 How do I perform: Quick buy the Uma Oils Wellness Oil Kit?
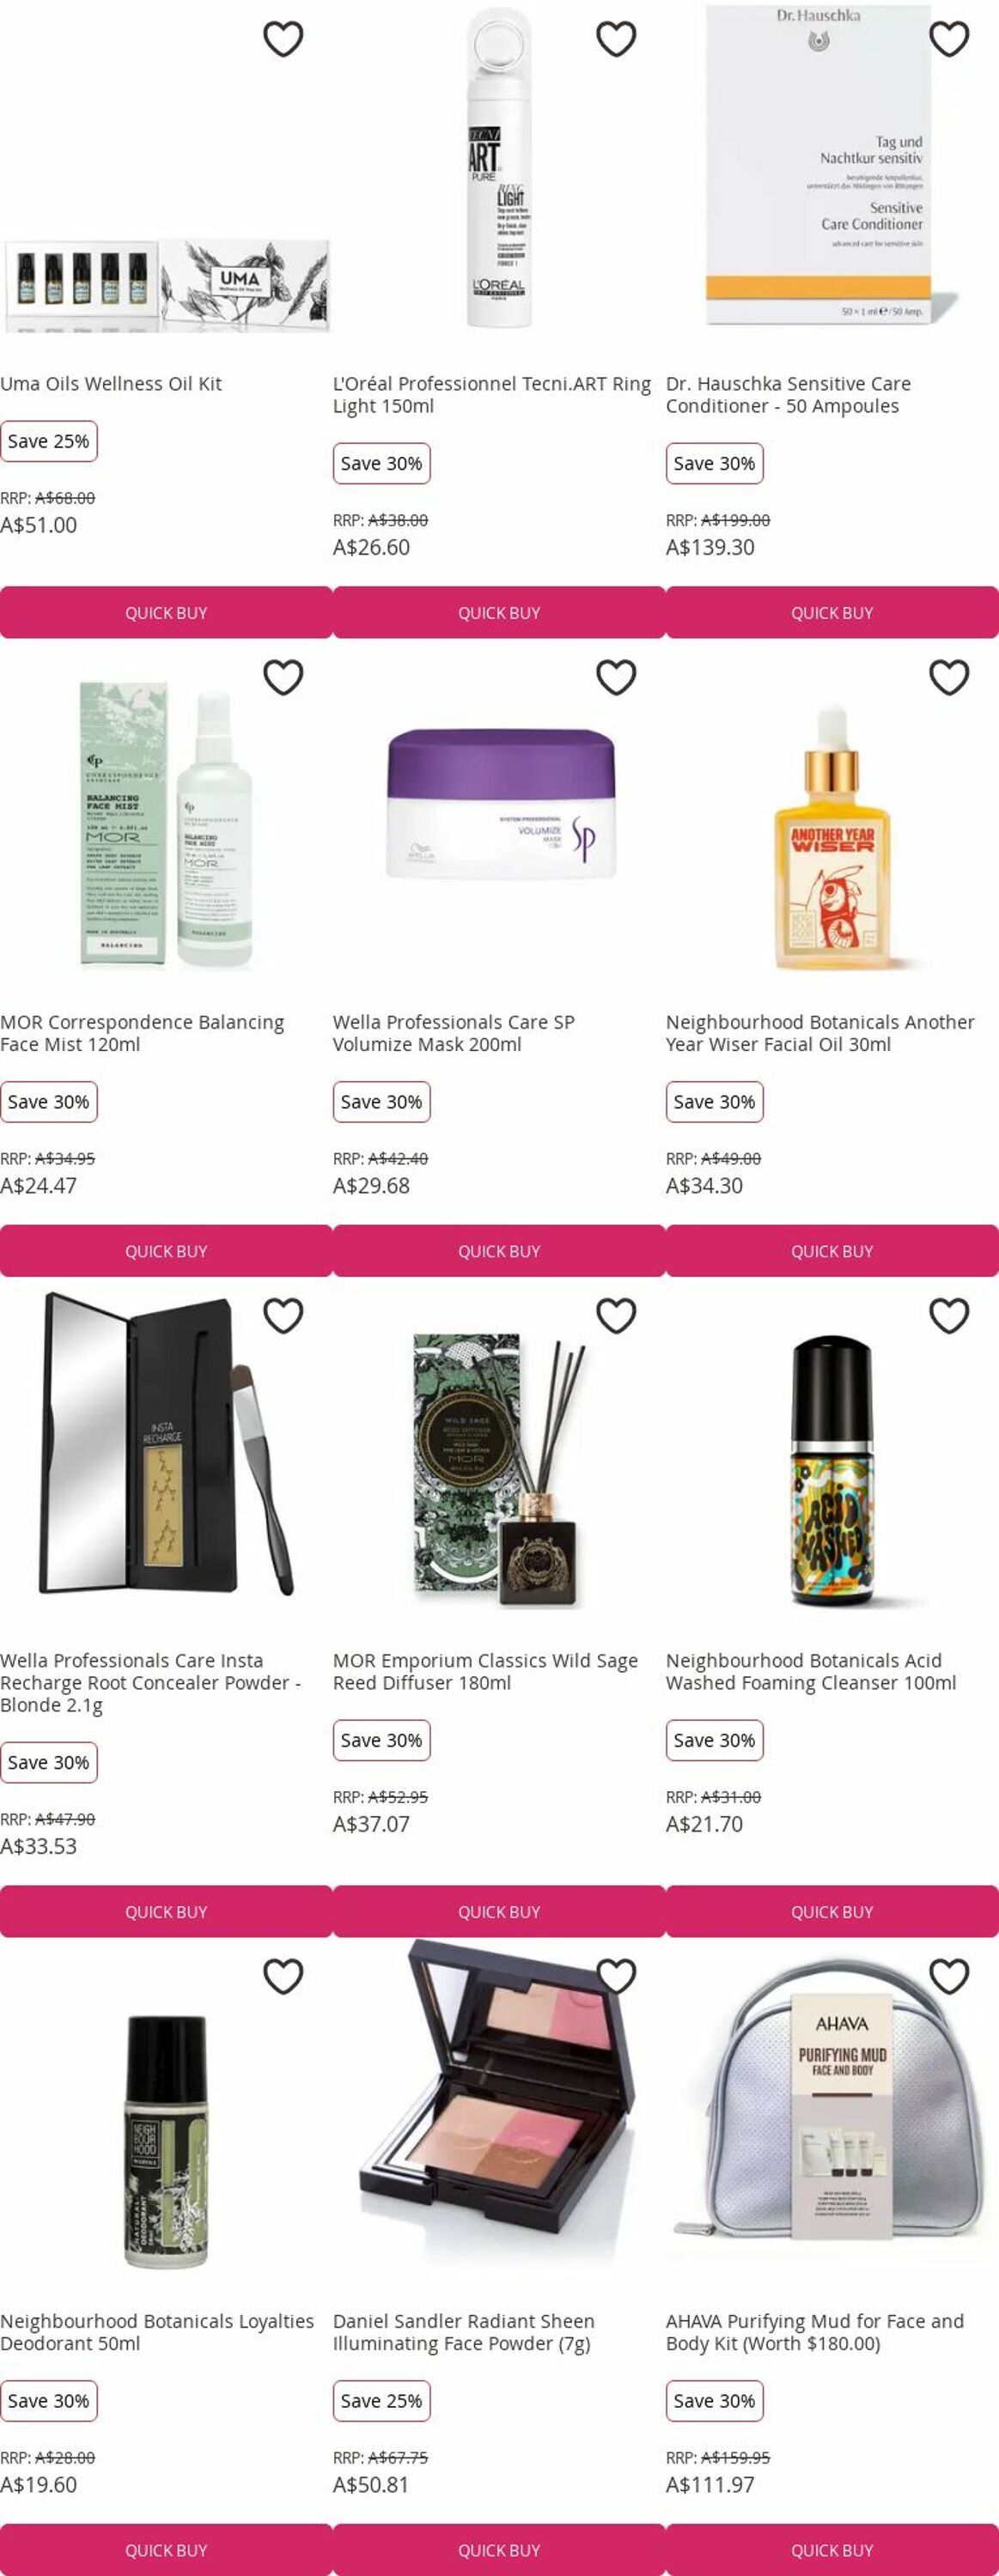coord(166,612)
